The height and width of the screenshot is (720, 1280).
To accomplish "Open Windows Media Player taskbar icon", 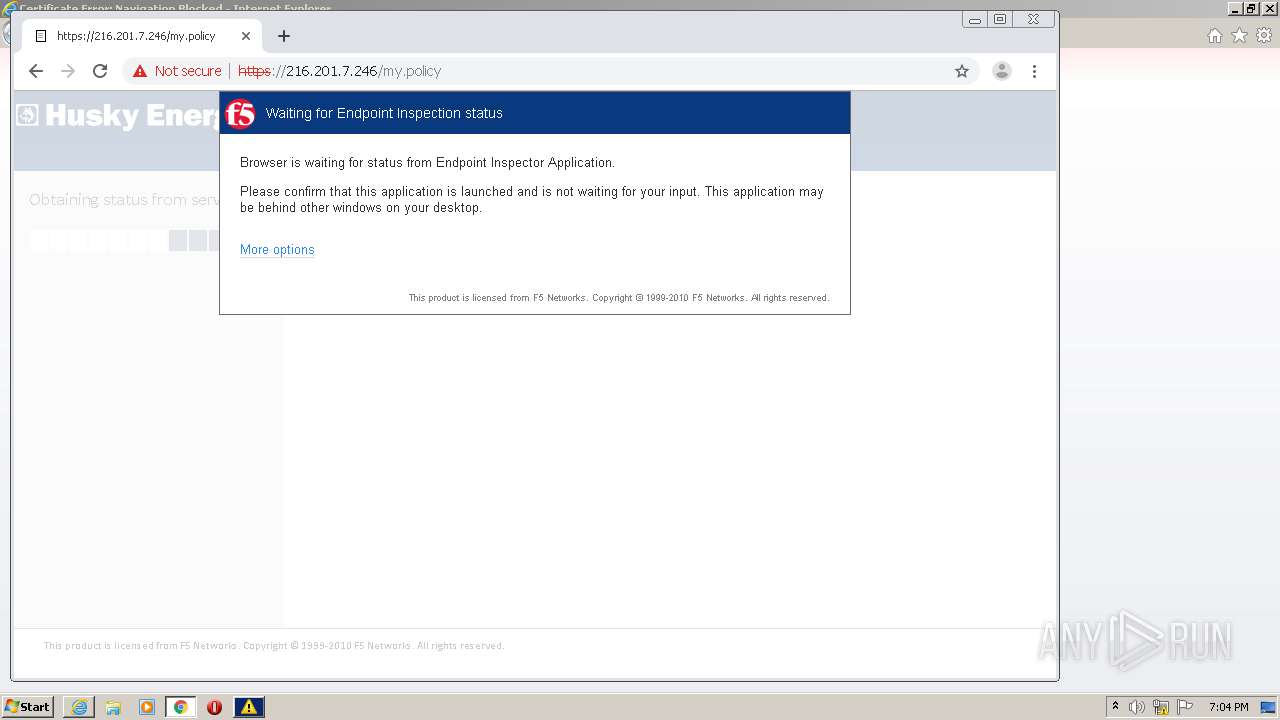I will 147,707.
